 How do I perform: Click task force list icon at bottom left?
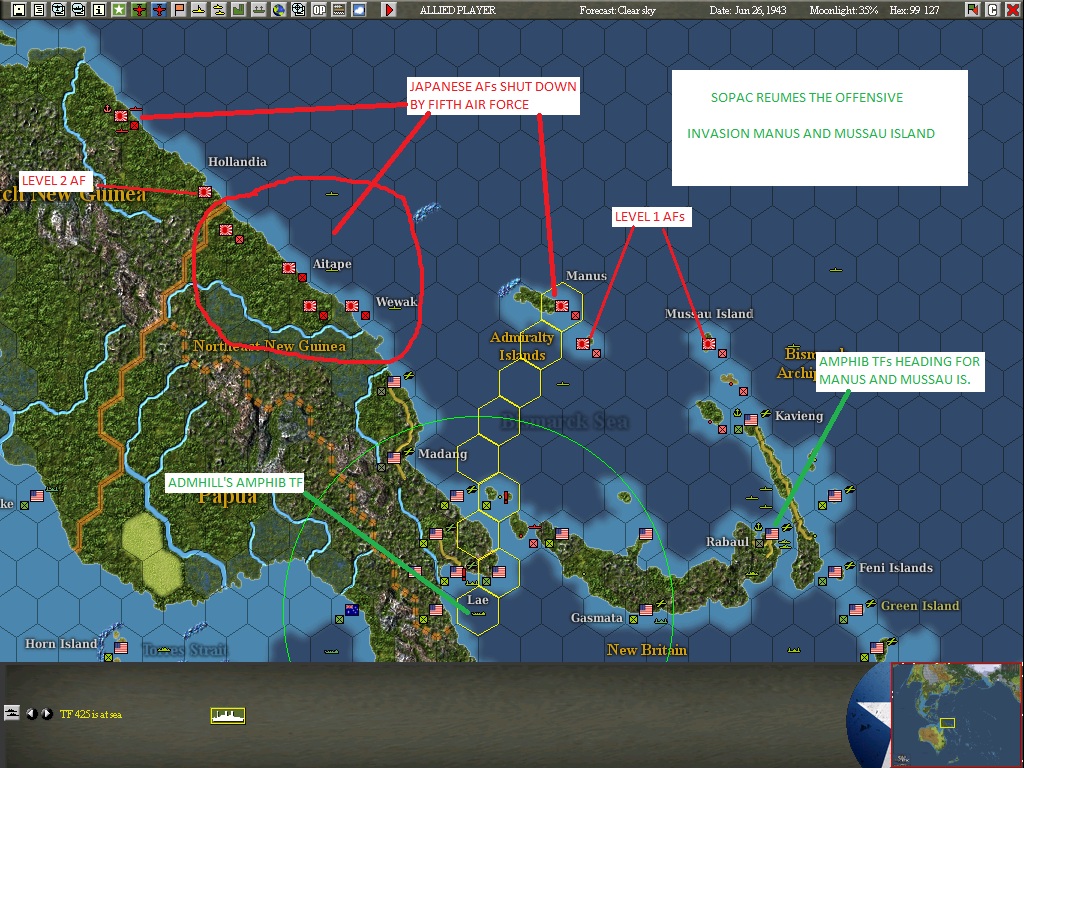point(12,713)
